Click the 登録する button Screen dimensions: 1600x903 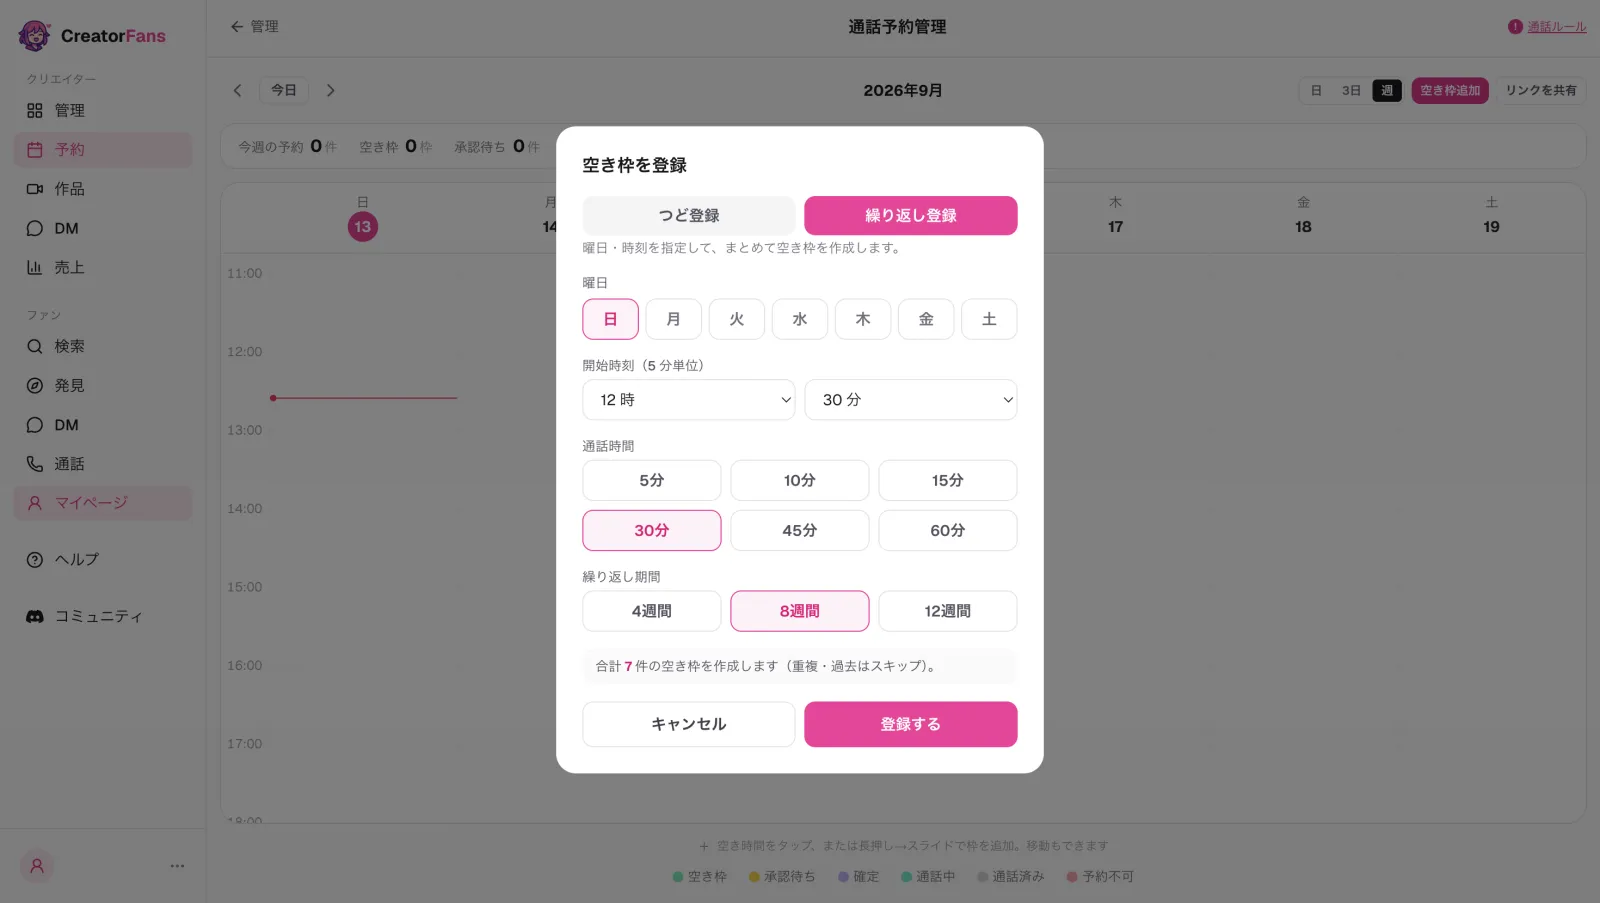click(911, 725)
